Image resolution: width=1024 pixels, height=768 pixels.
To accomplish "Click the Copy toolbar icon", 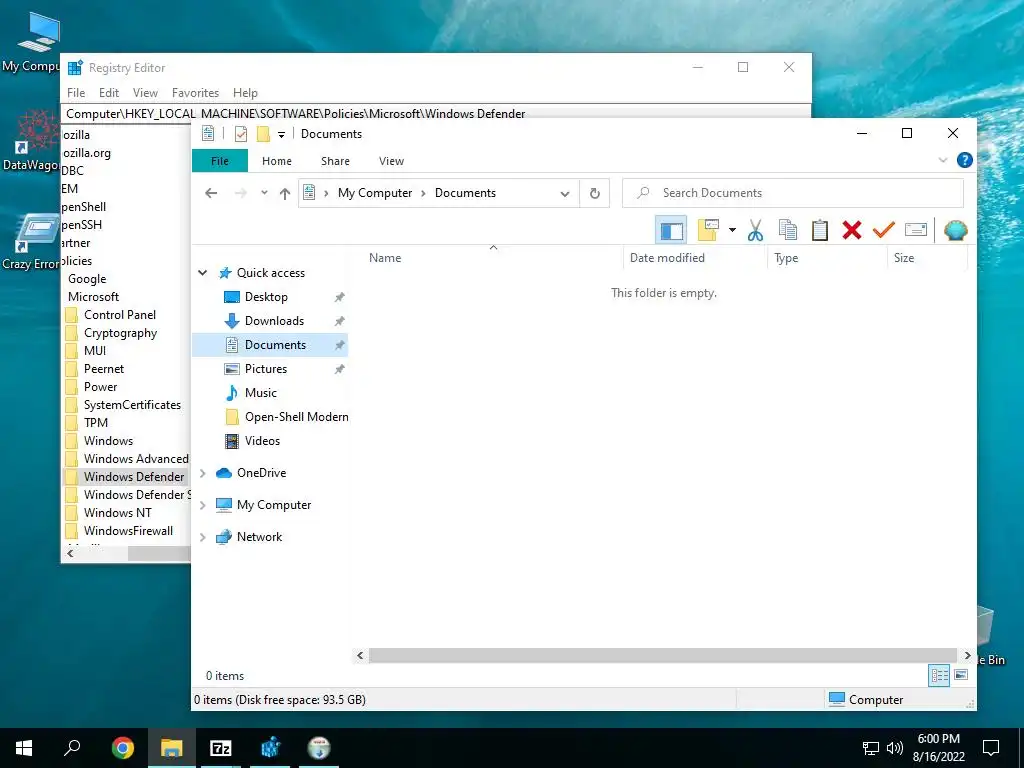I will [x=788, y=230].
